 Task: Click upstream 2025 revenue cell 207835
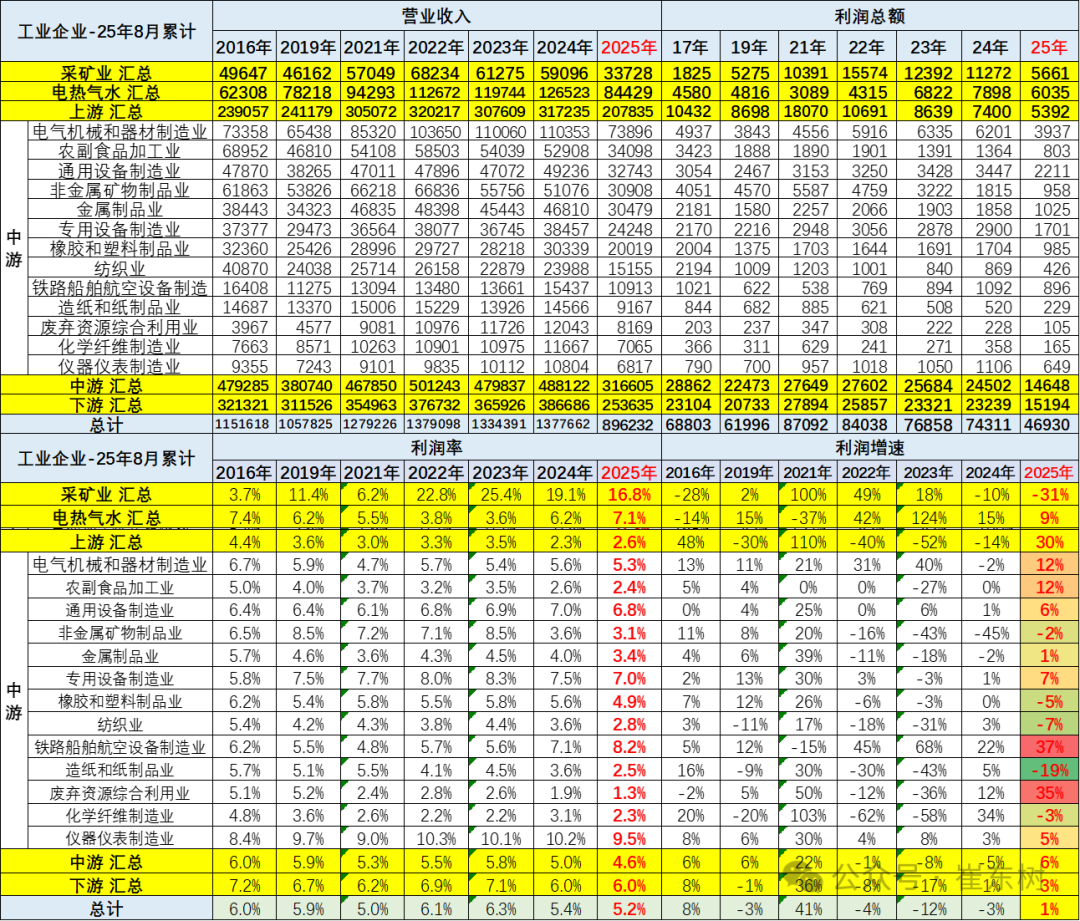629,111
